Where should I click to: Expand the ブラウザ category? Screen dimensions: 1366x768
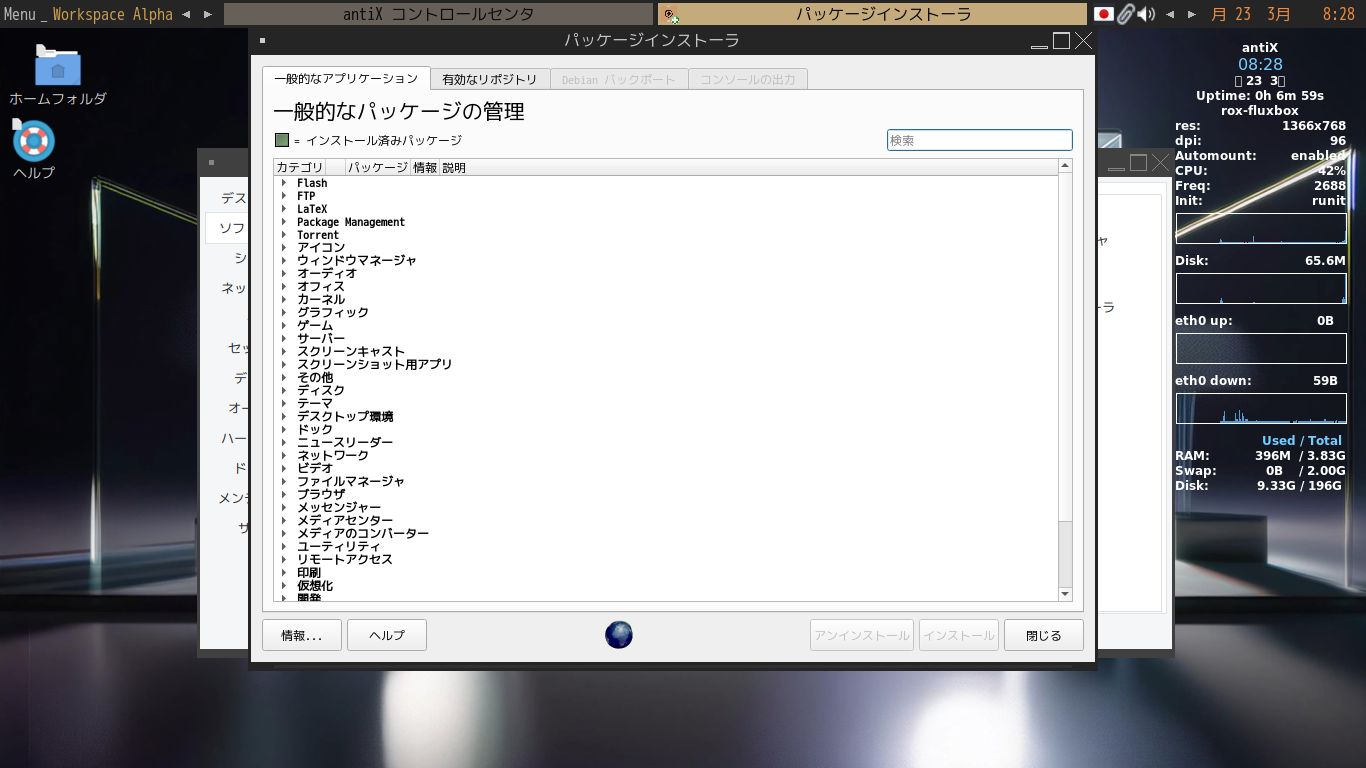(x=284, y=494)
